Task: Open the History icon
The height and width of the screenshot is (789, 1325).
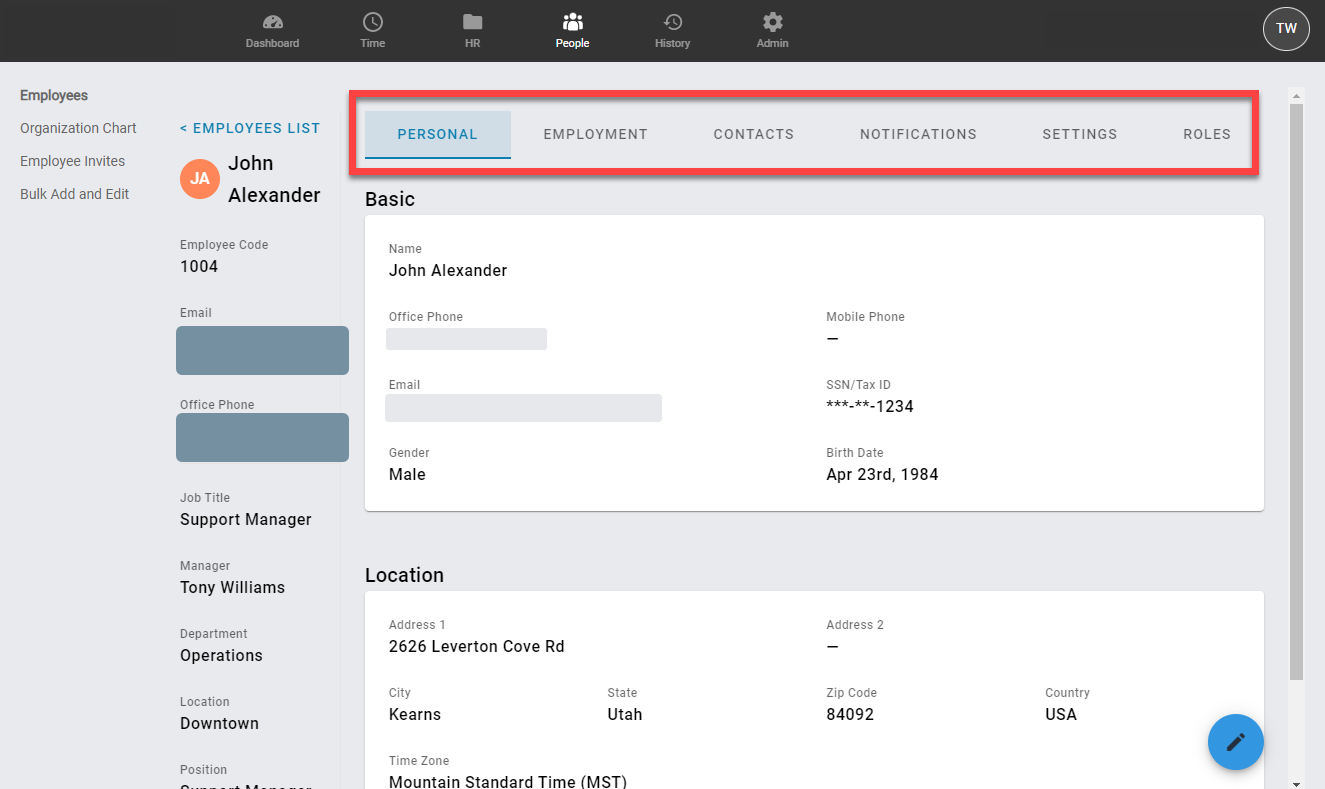Action: [672, 22]
